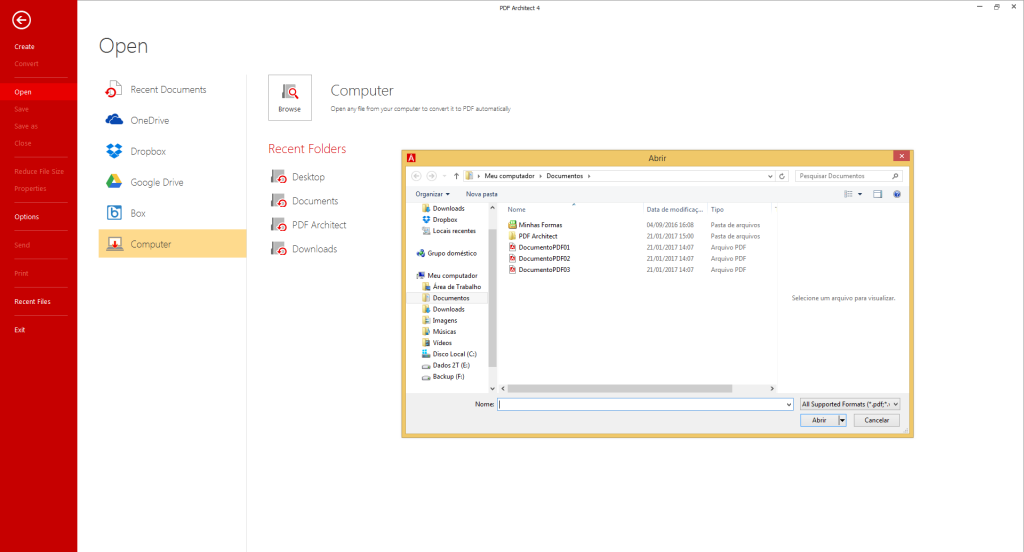
Task: Click Nova pasta in the dialog toolbar
Action: (481, 194)
